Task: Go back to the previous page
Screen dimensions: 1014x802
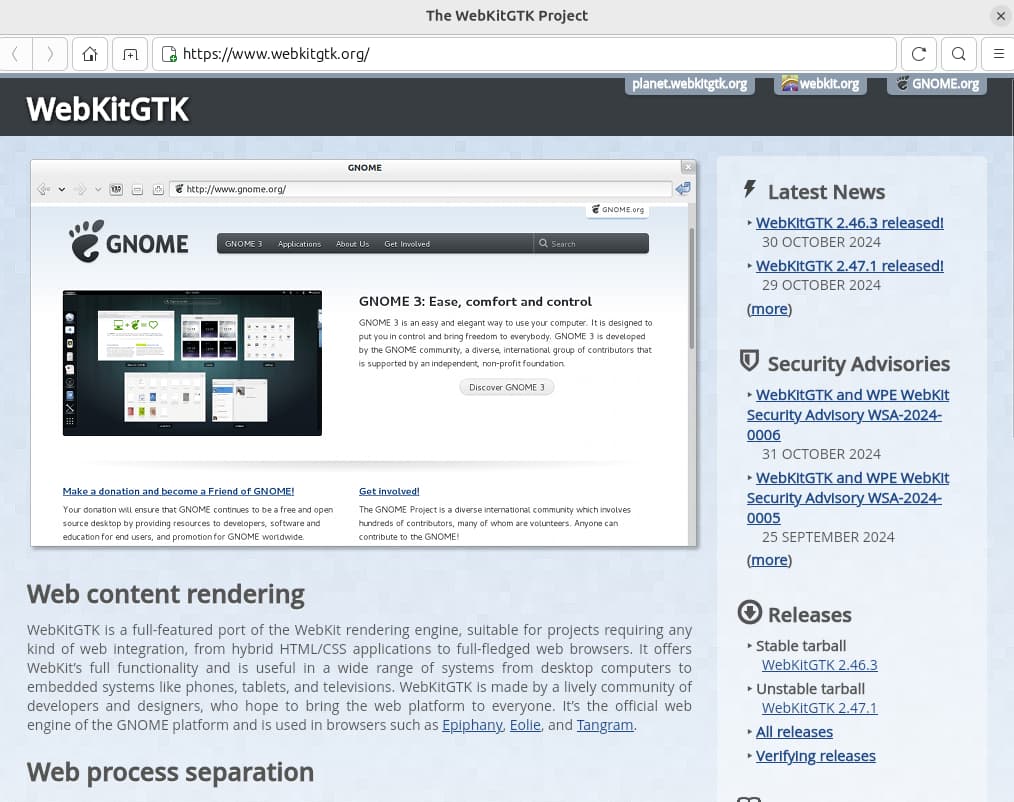Action: pos(16,54)
